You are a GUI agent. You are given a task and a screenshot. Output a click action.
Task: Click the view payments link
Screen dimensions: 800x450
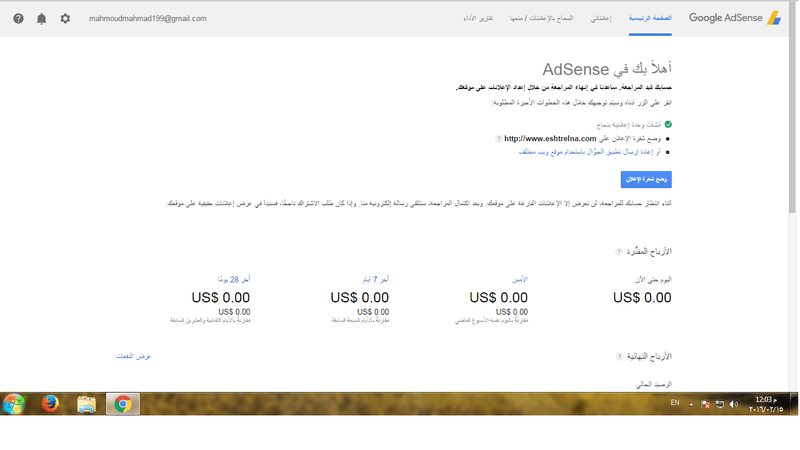134,356
